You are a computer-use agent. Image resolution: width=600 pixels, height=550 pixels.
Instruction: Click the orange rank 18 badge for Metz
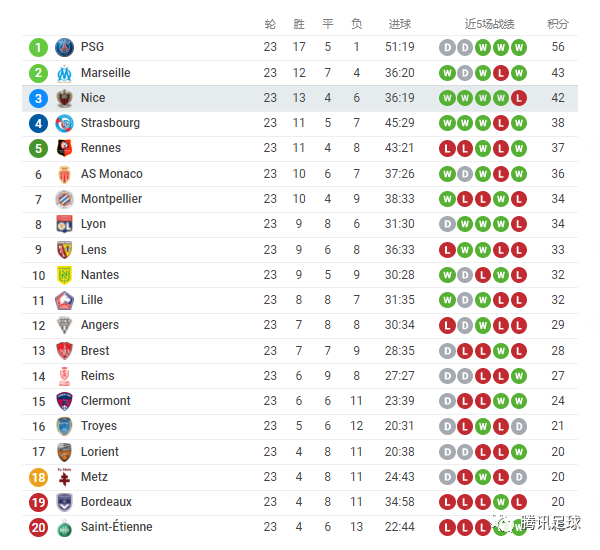click(38, 478)
